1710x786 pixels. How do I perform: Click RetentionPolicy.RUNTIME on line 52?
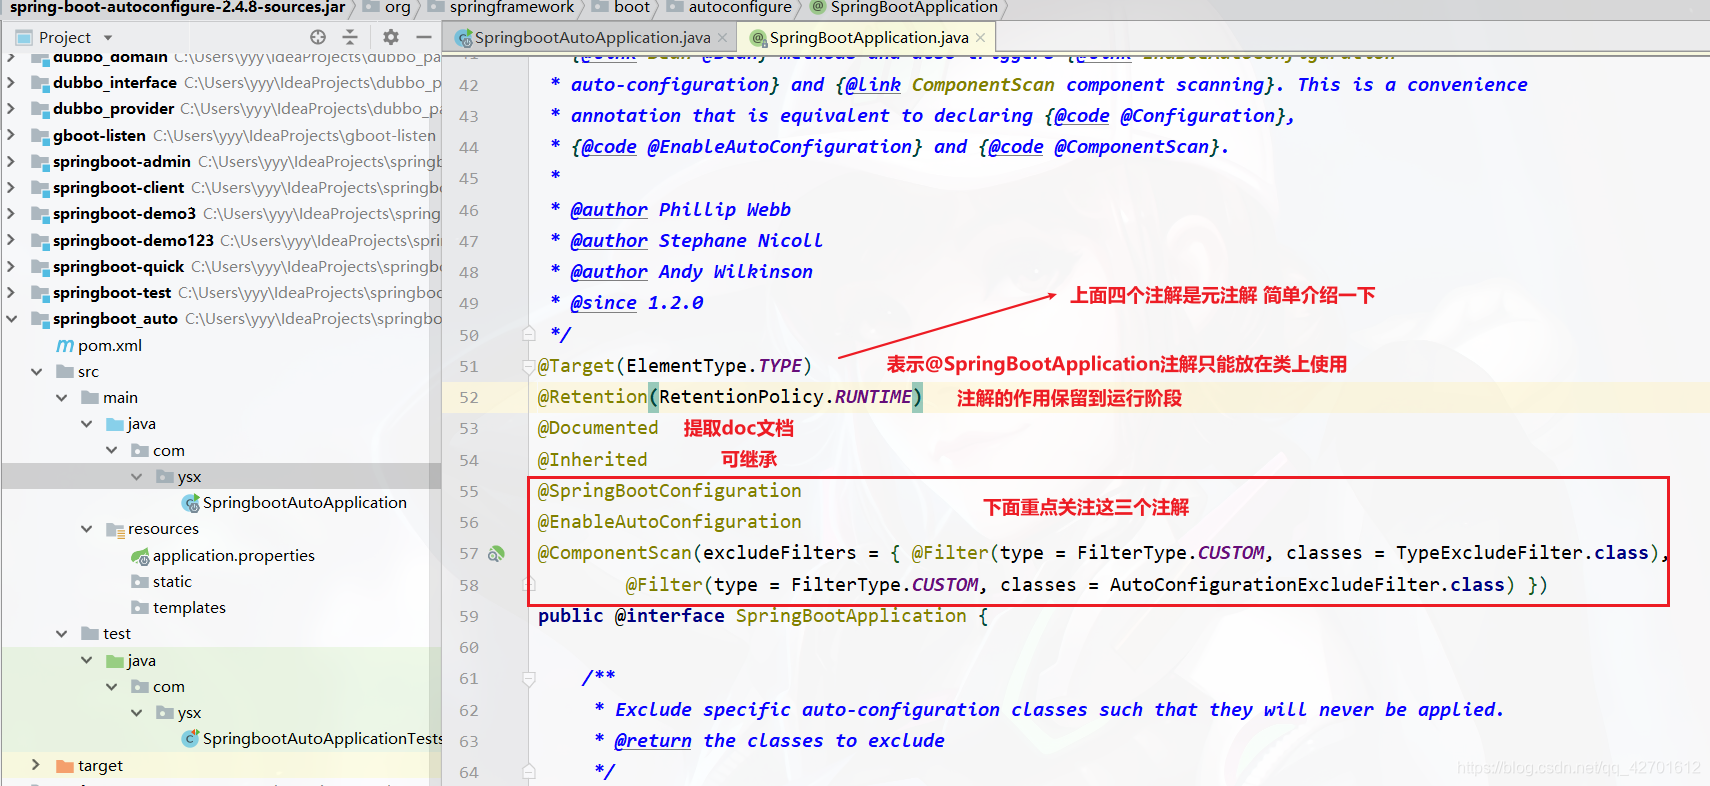(785, 397)
